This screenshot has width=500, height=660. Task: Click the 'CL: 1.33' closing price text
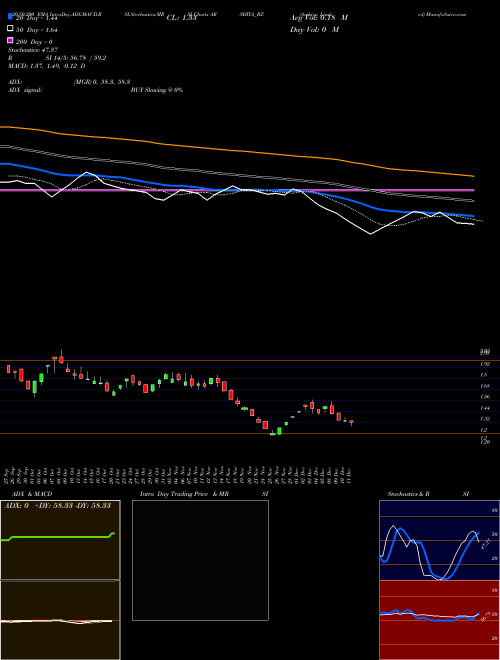point(182,18)
